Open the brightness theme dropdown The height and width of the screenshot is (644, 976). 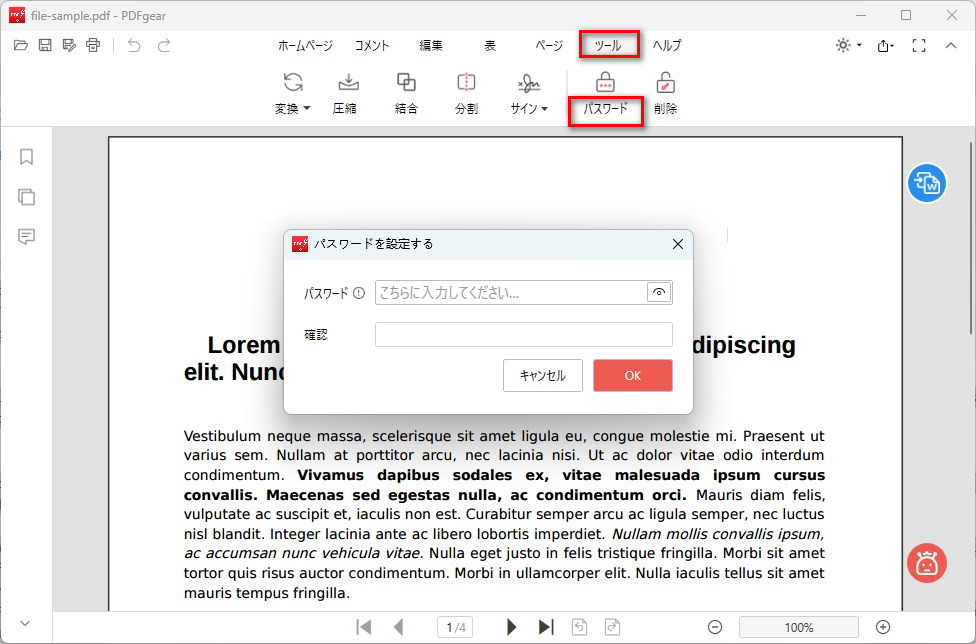(x=846, y=45)
